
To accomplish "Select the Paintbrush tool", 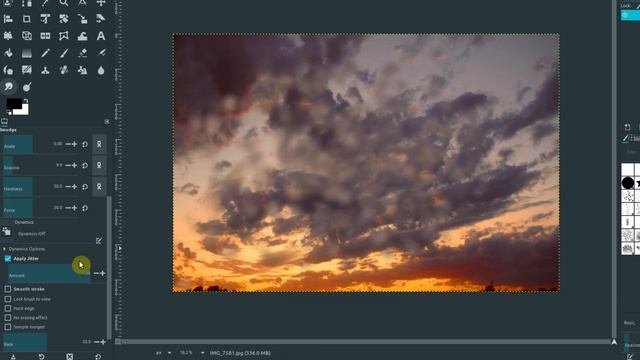I will pos(64,53).
